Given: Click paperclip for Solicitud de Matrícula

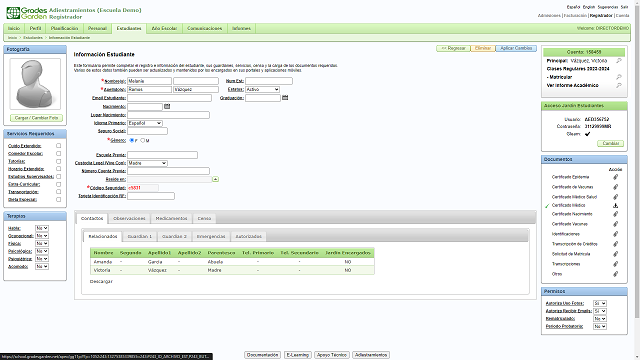Looking at the screenshot, I should (615, 254).
